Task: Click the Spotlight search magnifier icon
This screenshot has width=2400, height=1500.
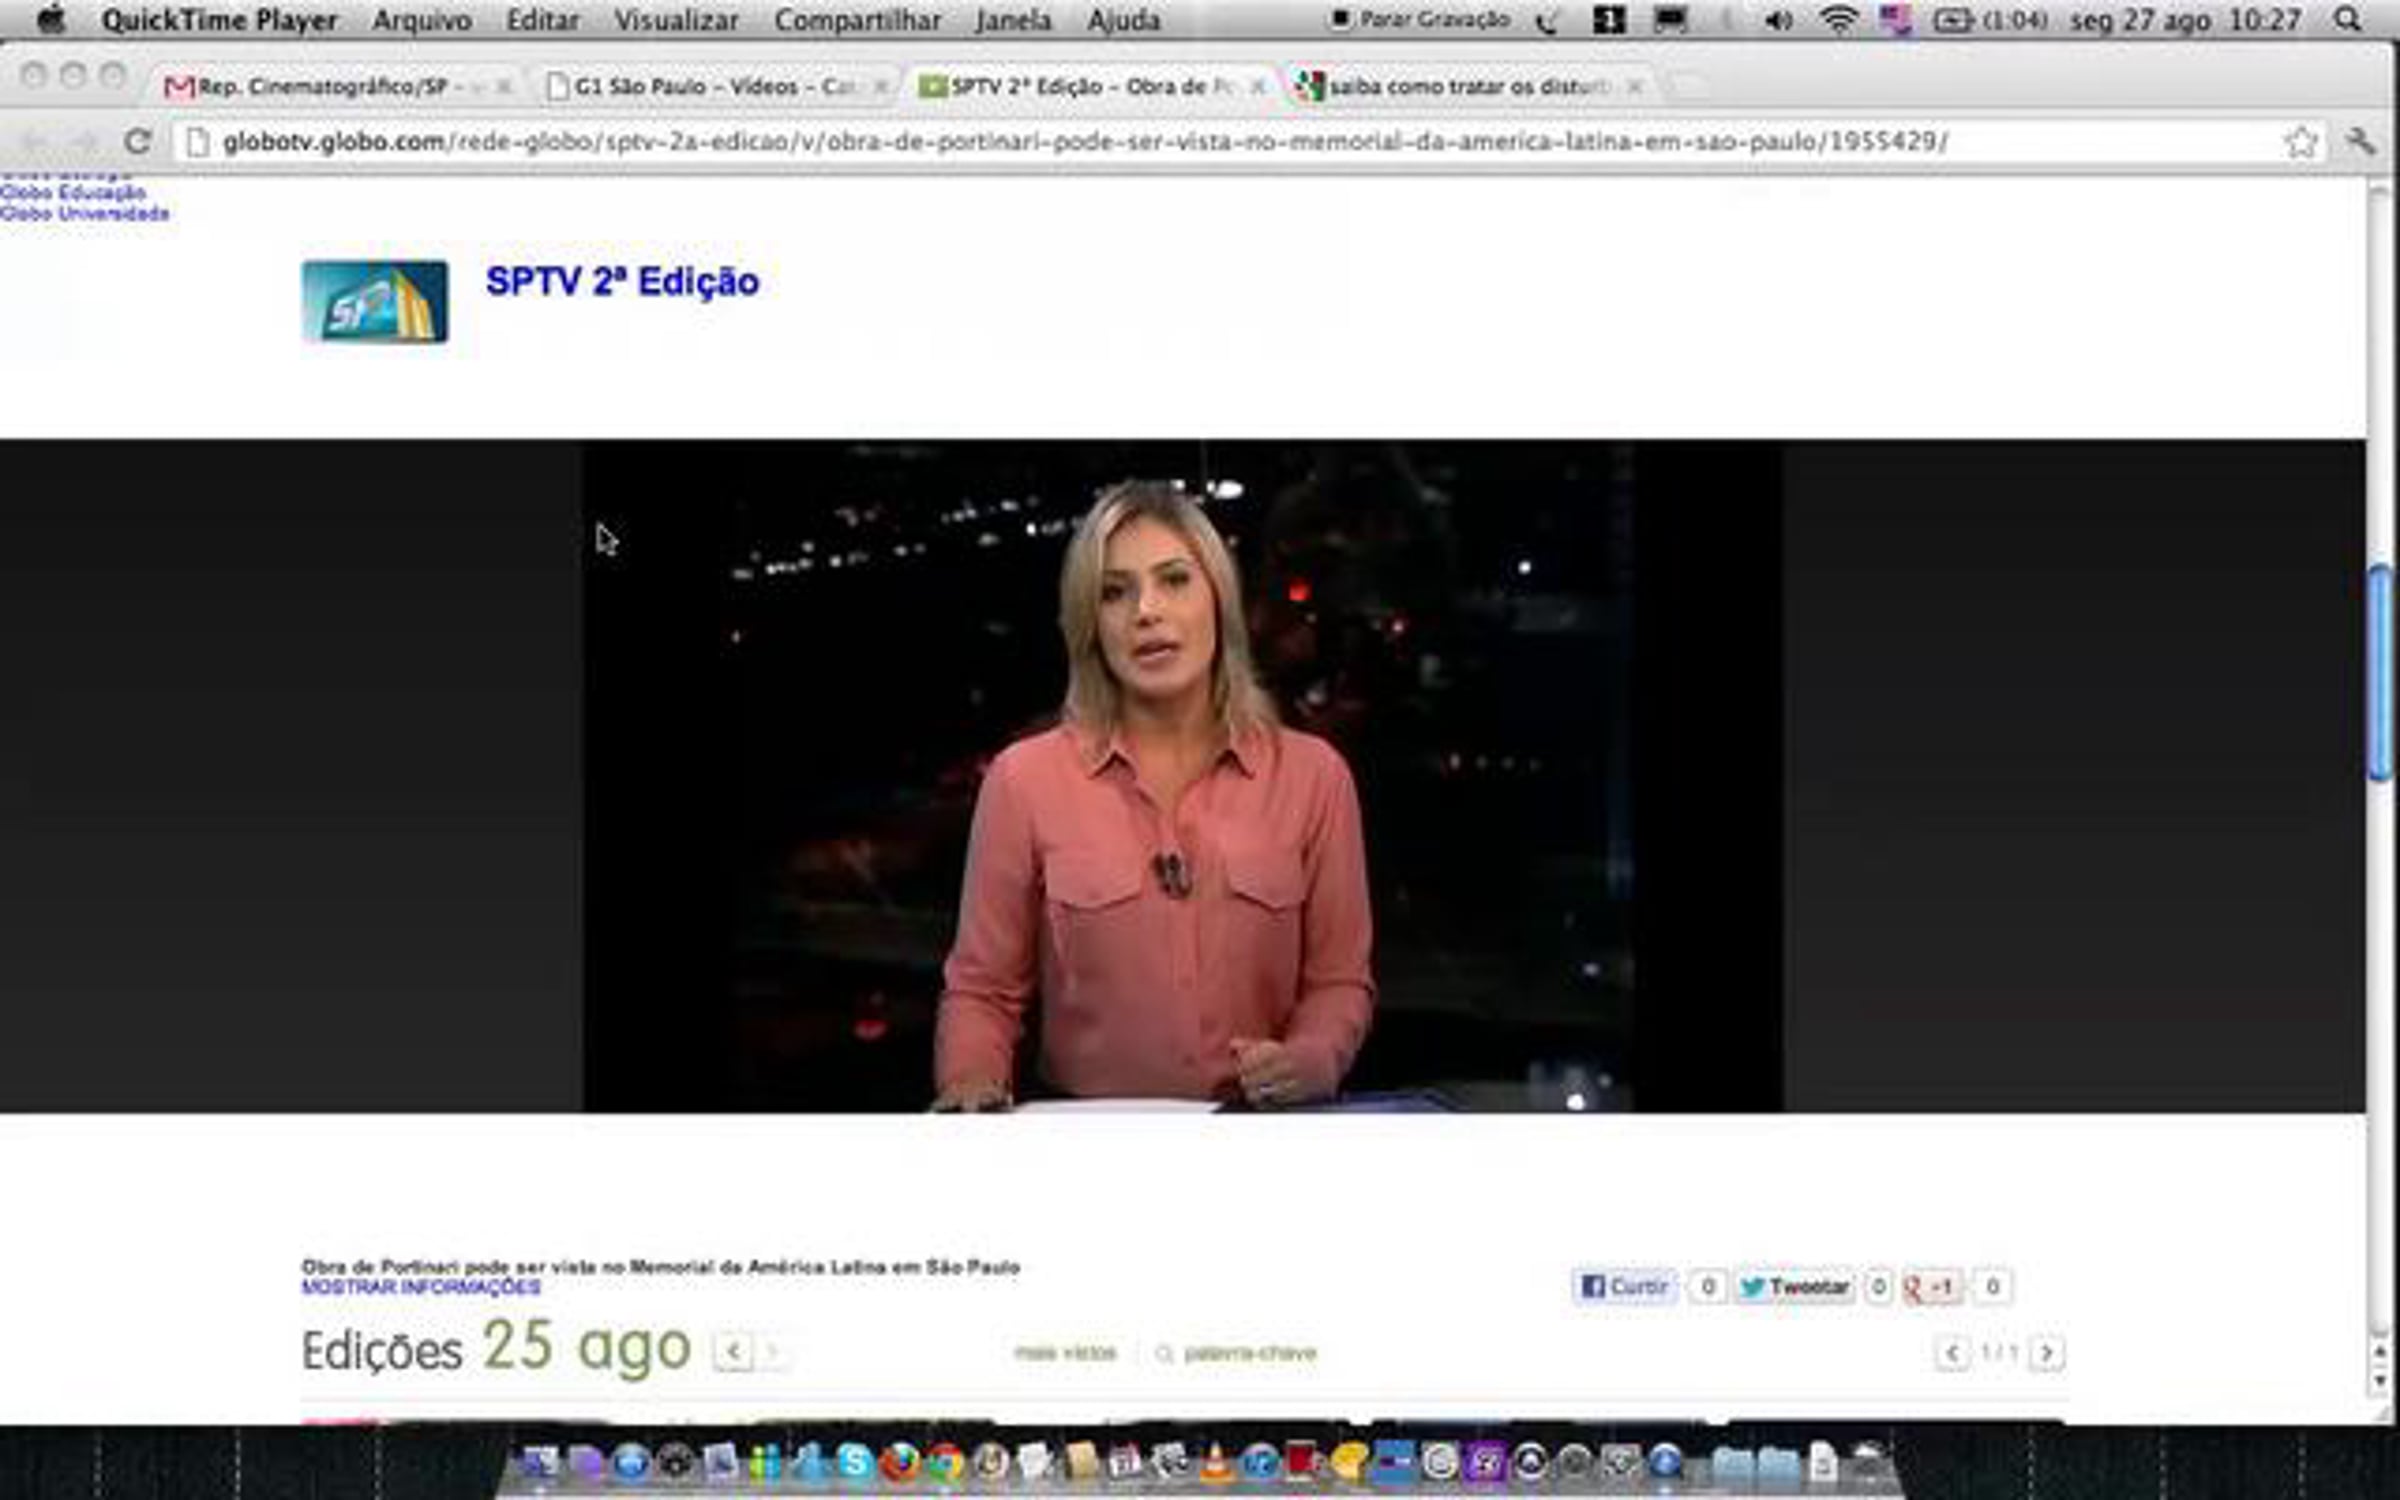Action: pos(2348,20)
